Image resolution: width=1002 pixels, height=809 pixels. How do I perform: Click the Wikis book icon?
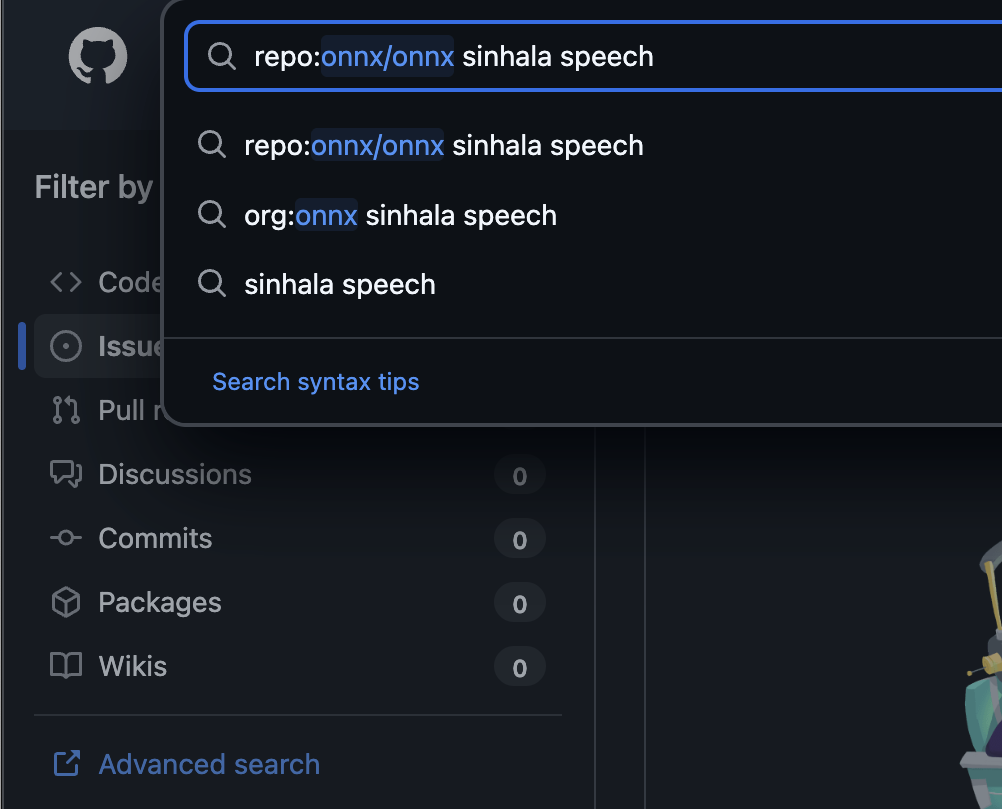(66, 666)
